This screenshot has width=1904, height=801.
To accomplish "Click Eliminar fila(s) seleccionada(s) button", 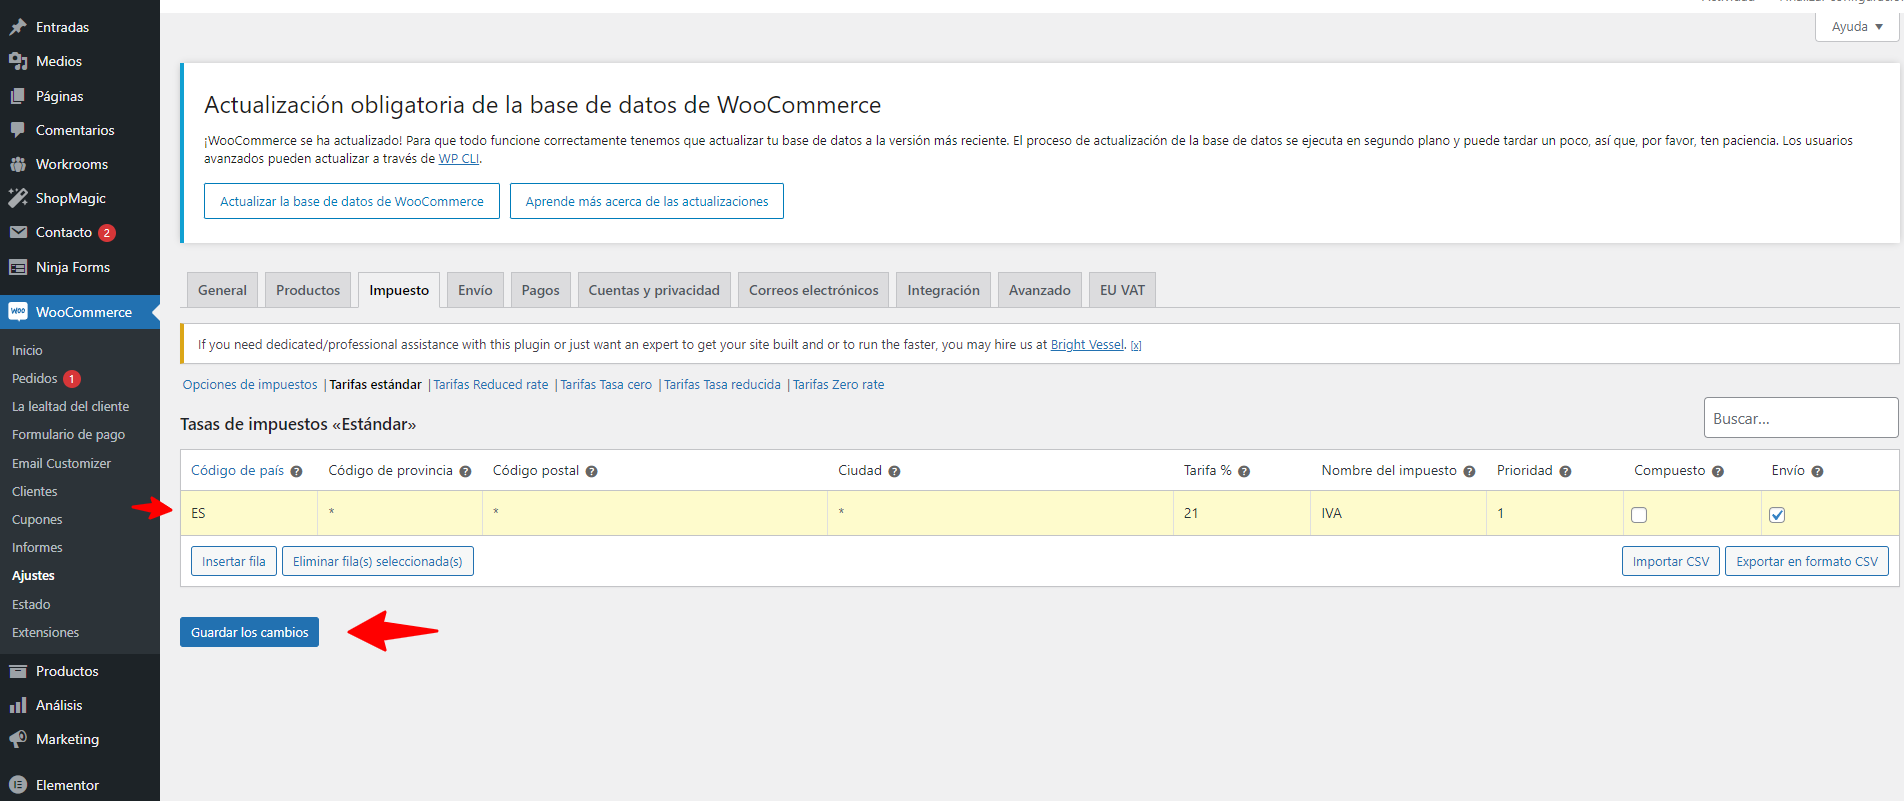I will 378,561.
